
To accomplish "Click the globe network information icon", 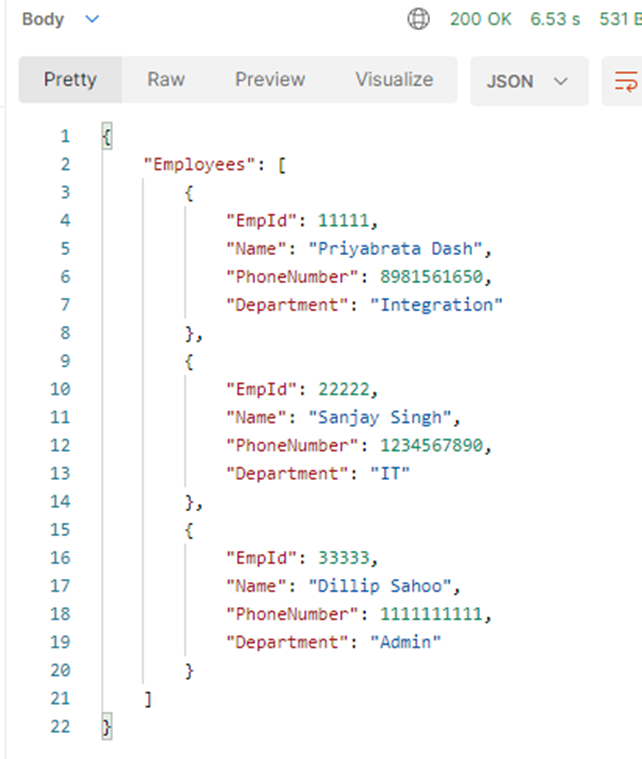I will tap(418, 19).
